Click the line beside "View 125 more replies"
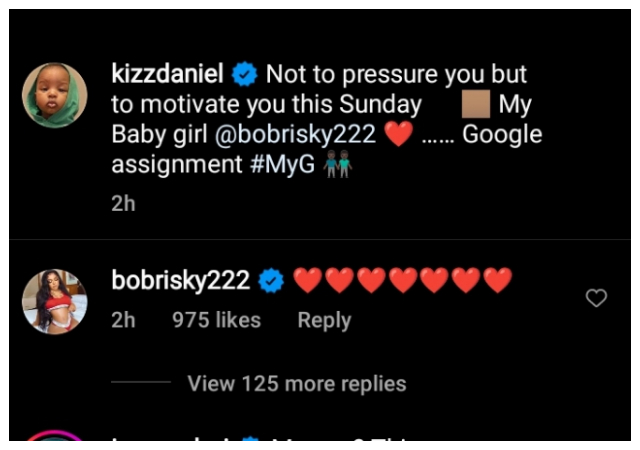This screenshot has height=450, width=640. [141, 383]
